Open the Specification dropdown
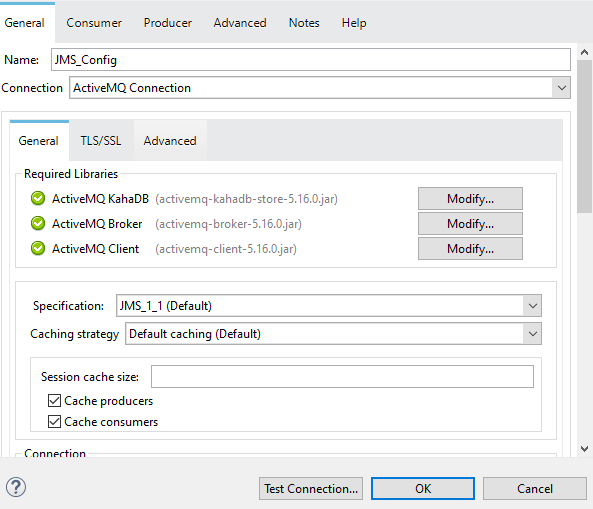 pyautogui.click(x=329, y=306)
